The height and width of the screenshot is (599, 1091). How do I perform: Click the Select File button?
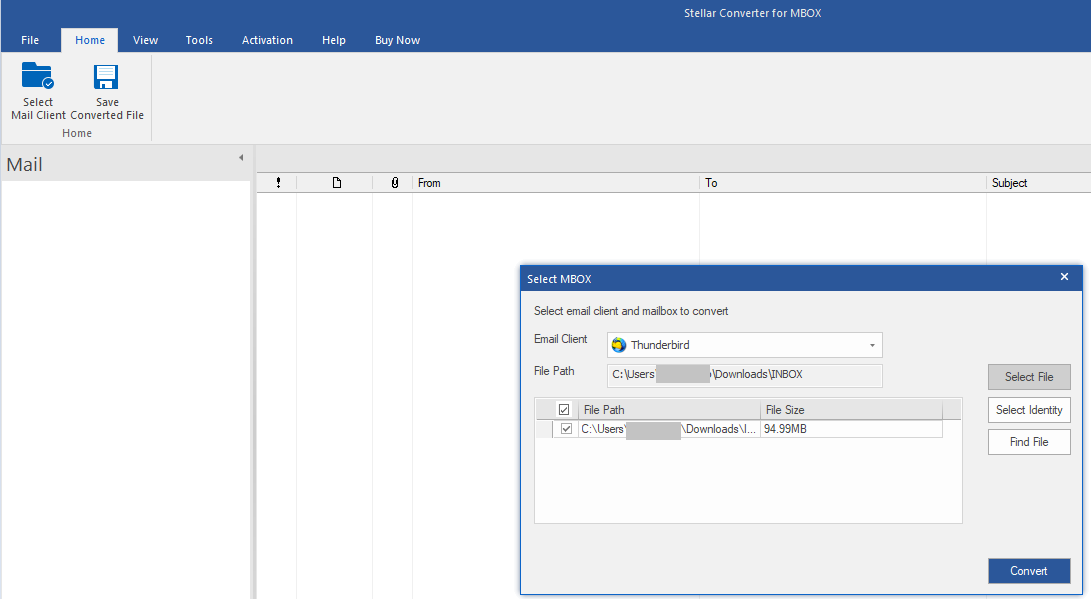tap(1029, 376)
